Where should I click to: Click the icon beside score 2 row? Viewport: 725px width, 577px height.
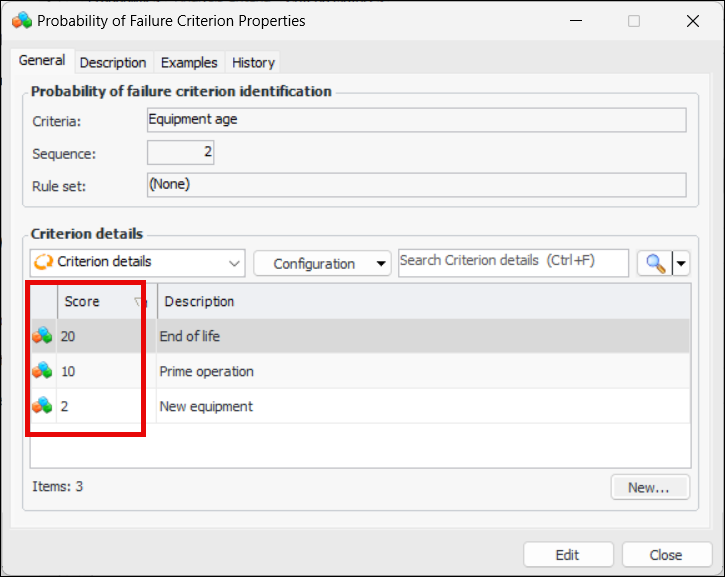42,406
